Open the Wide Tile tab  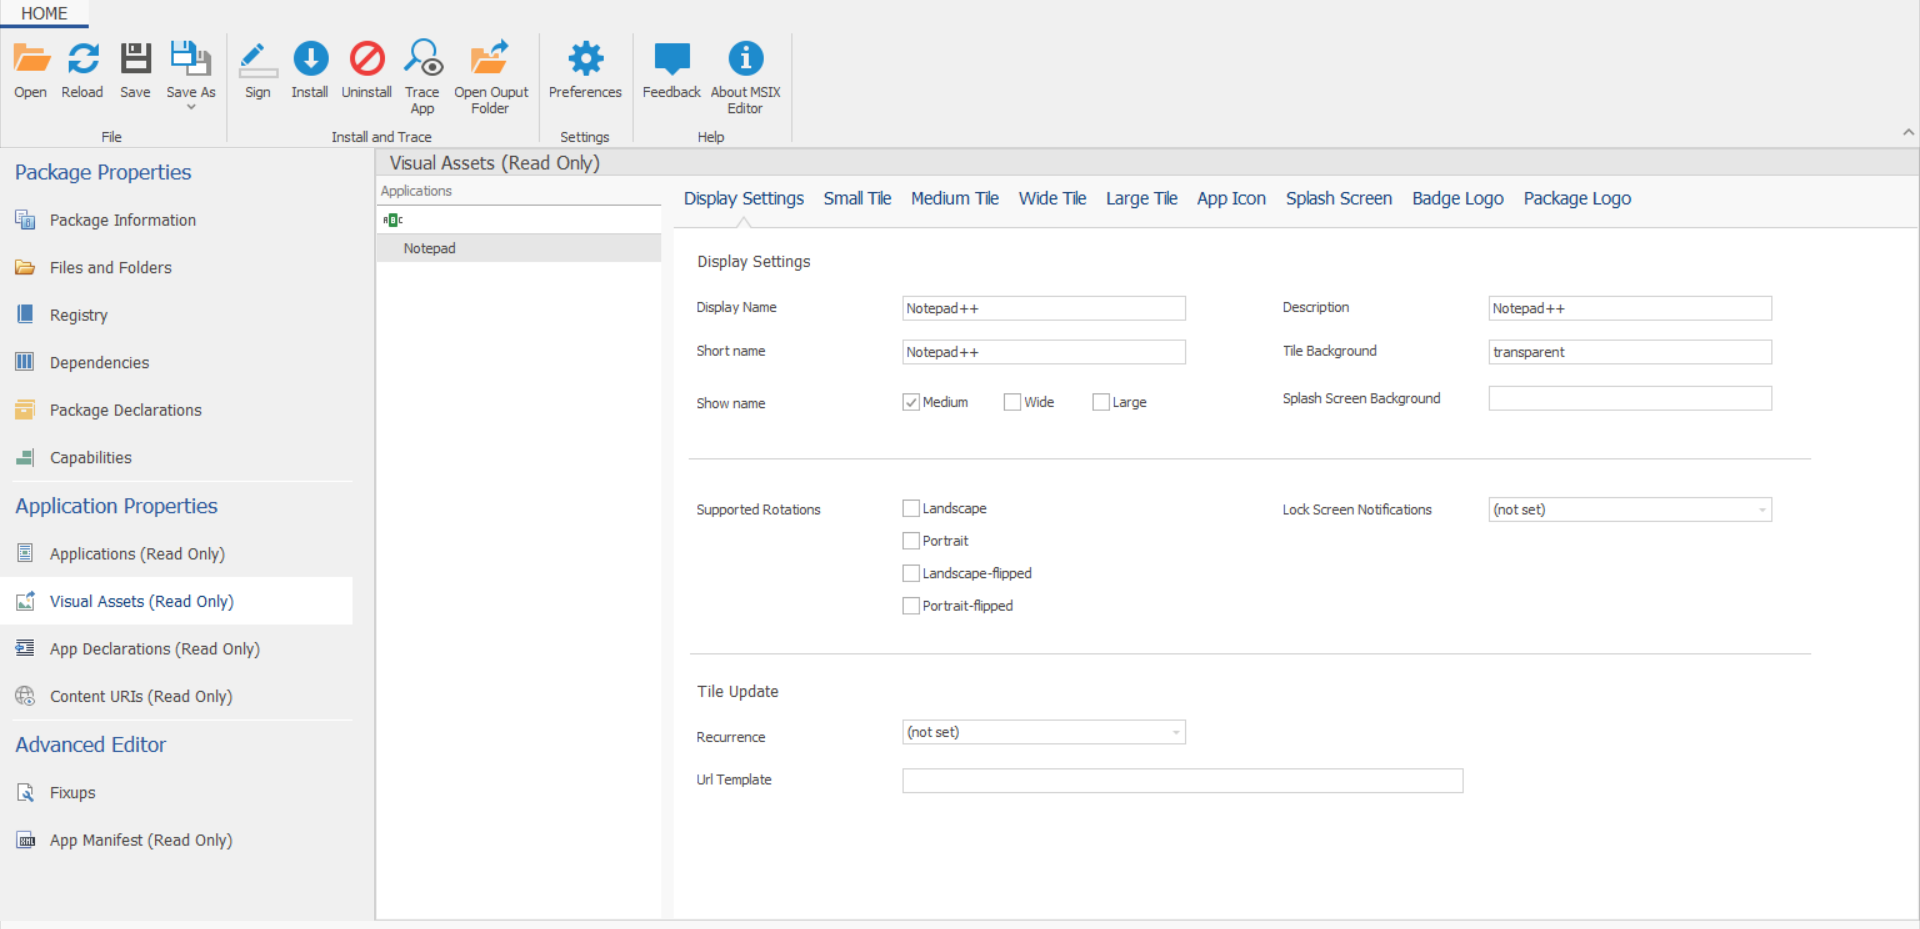pyautogui.click(x=1052, y=198)
